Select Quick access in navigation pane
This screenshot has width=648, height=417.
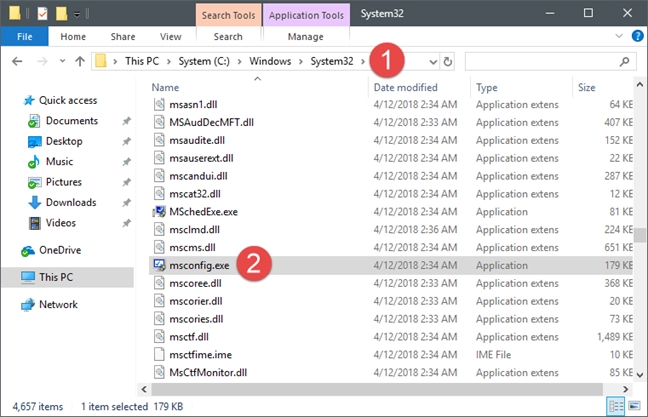click(68, 100)
